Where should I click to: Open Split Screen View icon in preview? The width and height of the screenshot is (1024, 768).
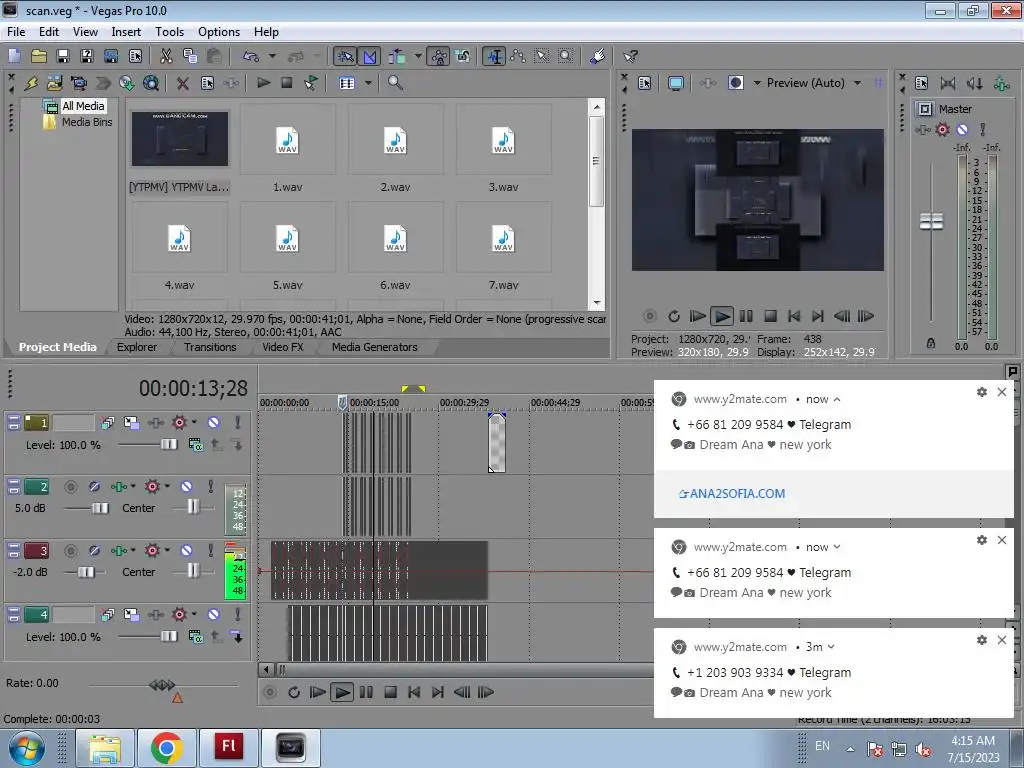point(735,83)
